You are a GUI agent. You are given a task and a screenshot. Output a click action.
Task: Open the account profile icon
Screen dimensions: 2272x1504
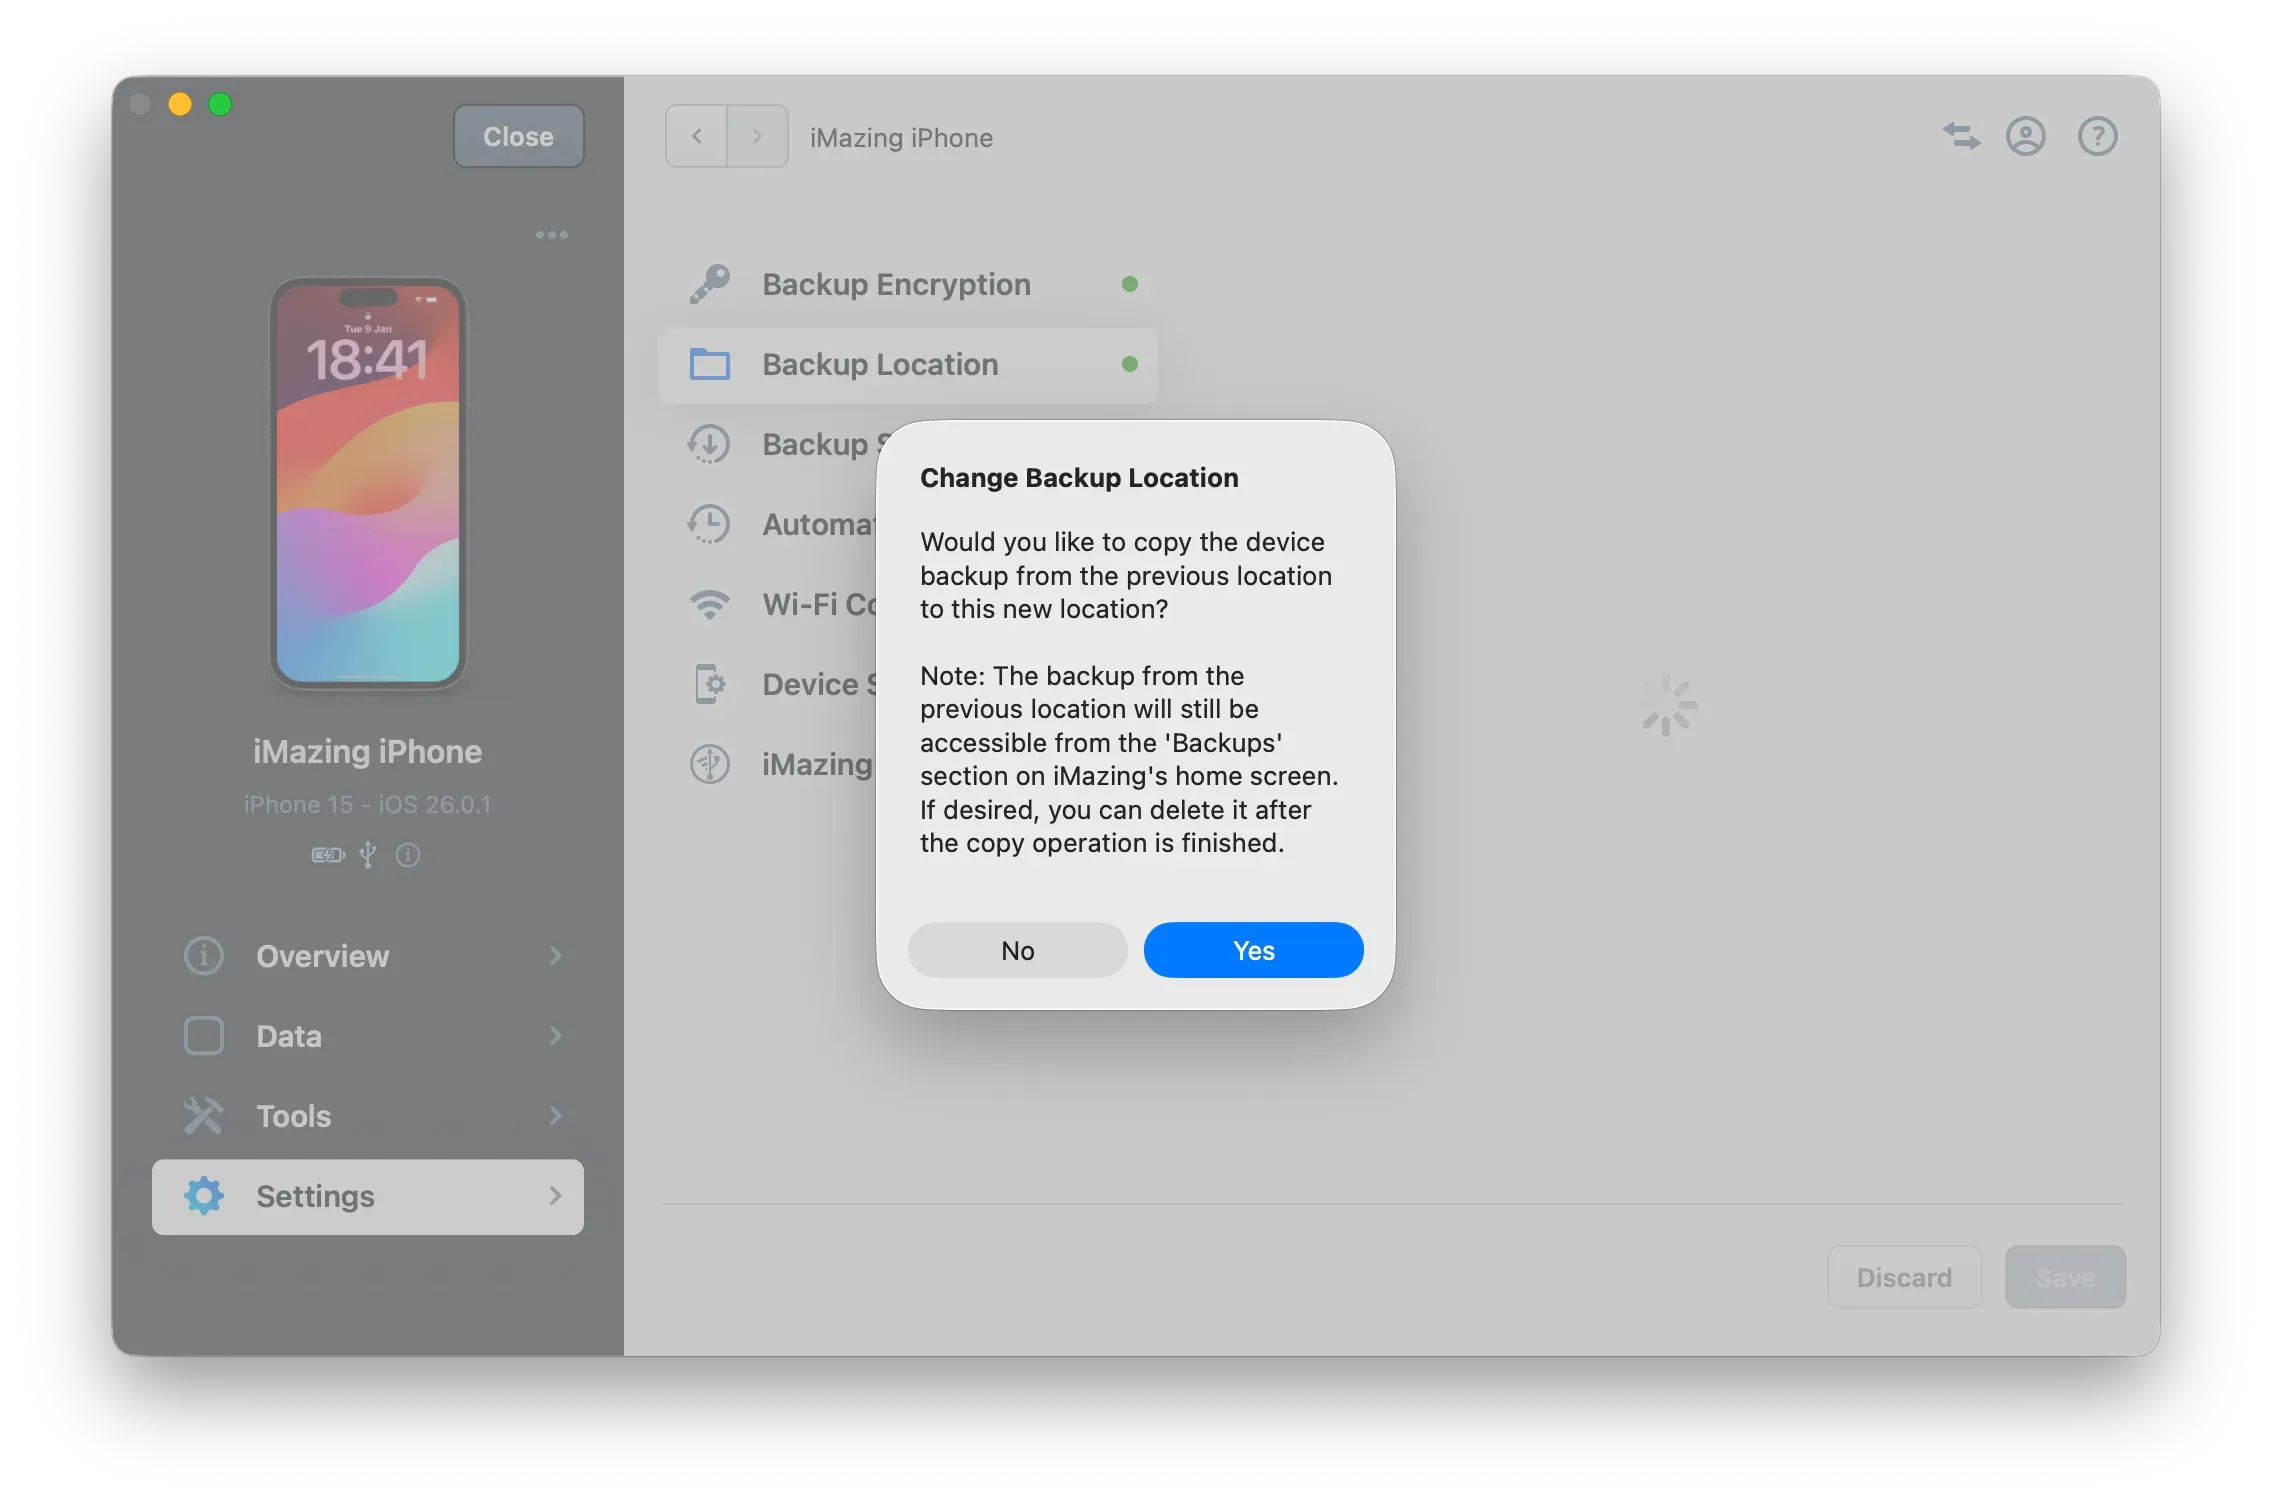tap(2026, 136)
